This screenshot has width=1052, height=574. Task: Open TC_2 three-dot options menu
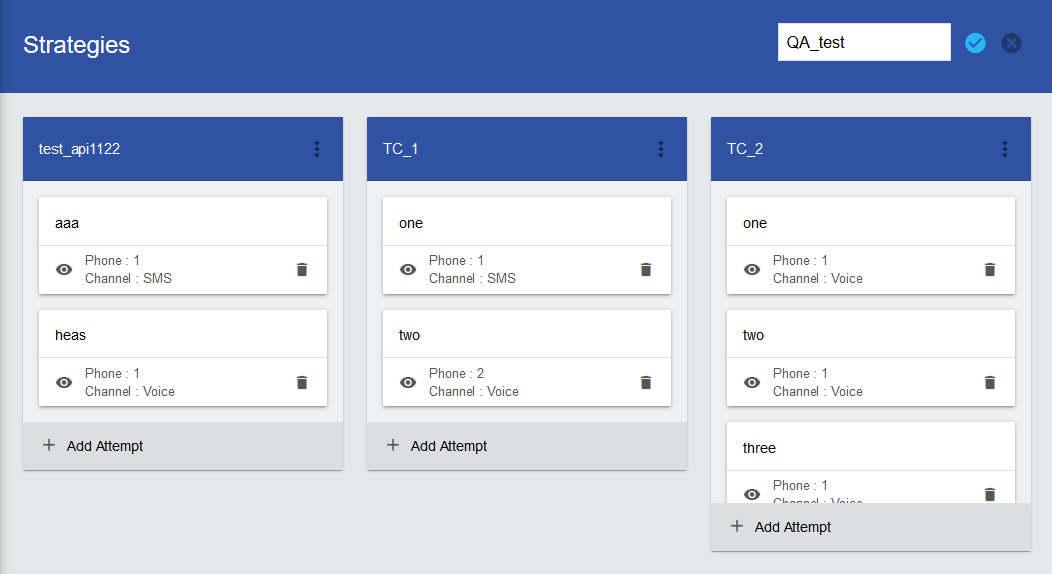click(x=1005, y=149)
